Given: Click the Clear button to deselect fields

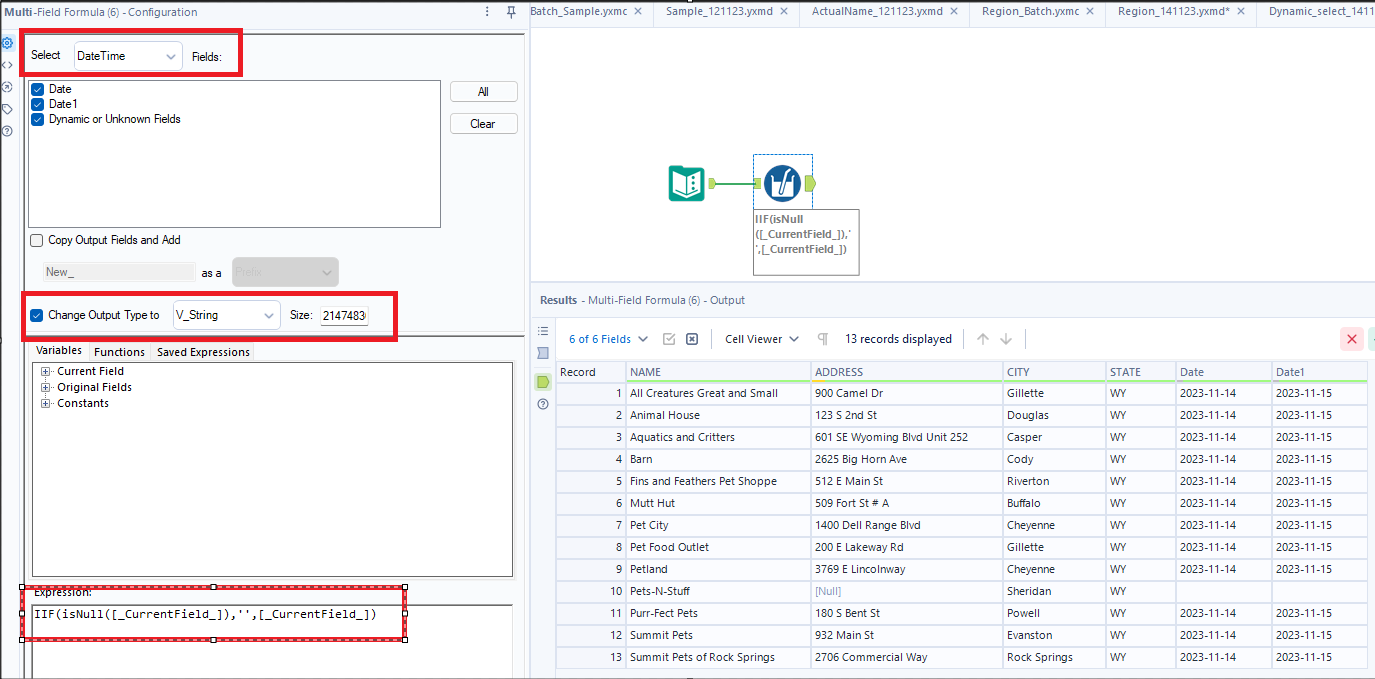Looking at the screenshot, I should coord(483,123).
